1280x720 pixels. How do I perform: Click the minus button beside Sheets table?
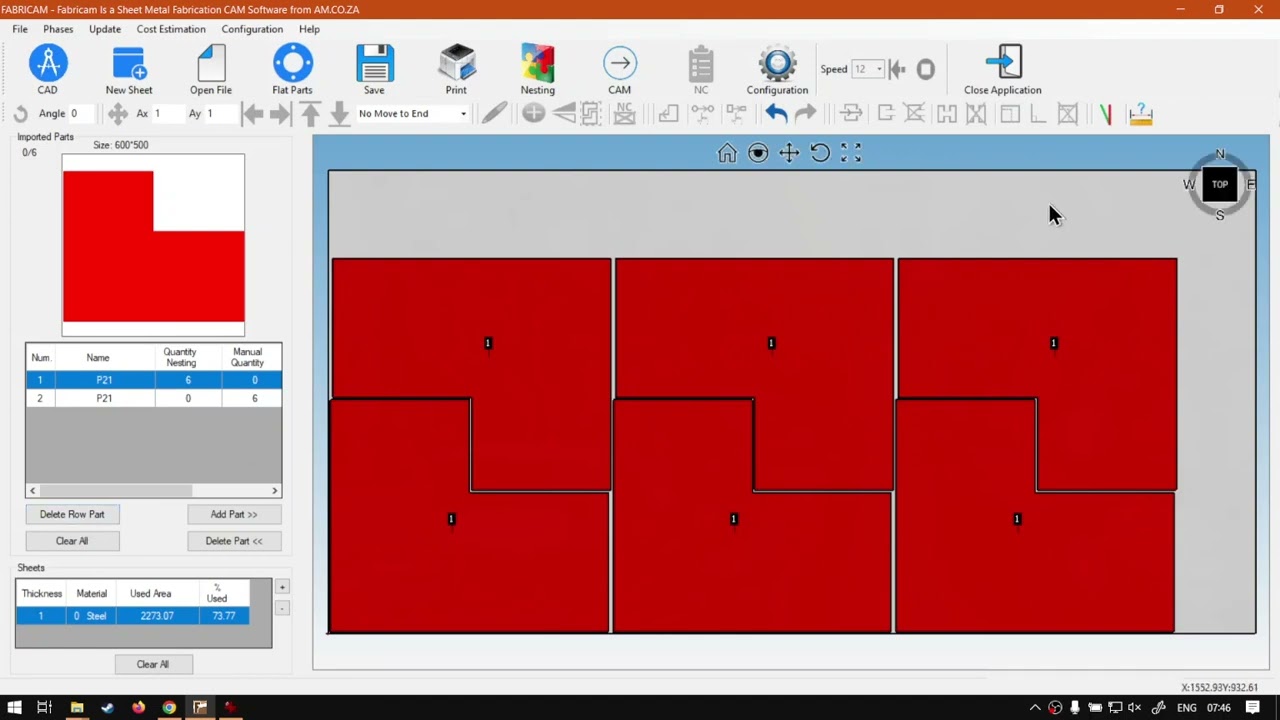coord(282,608)
